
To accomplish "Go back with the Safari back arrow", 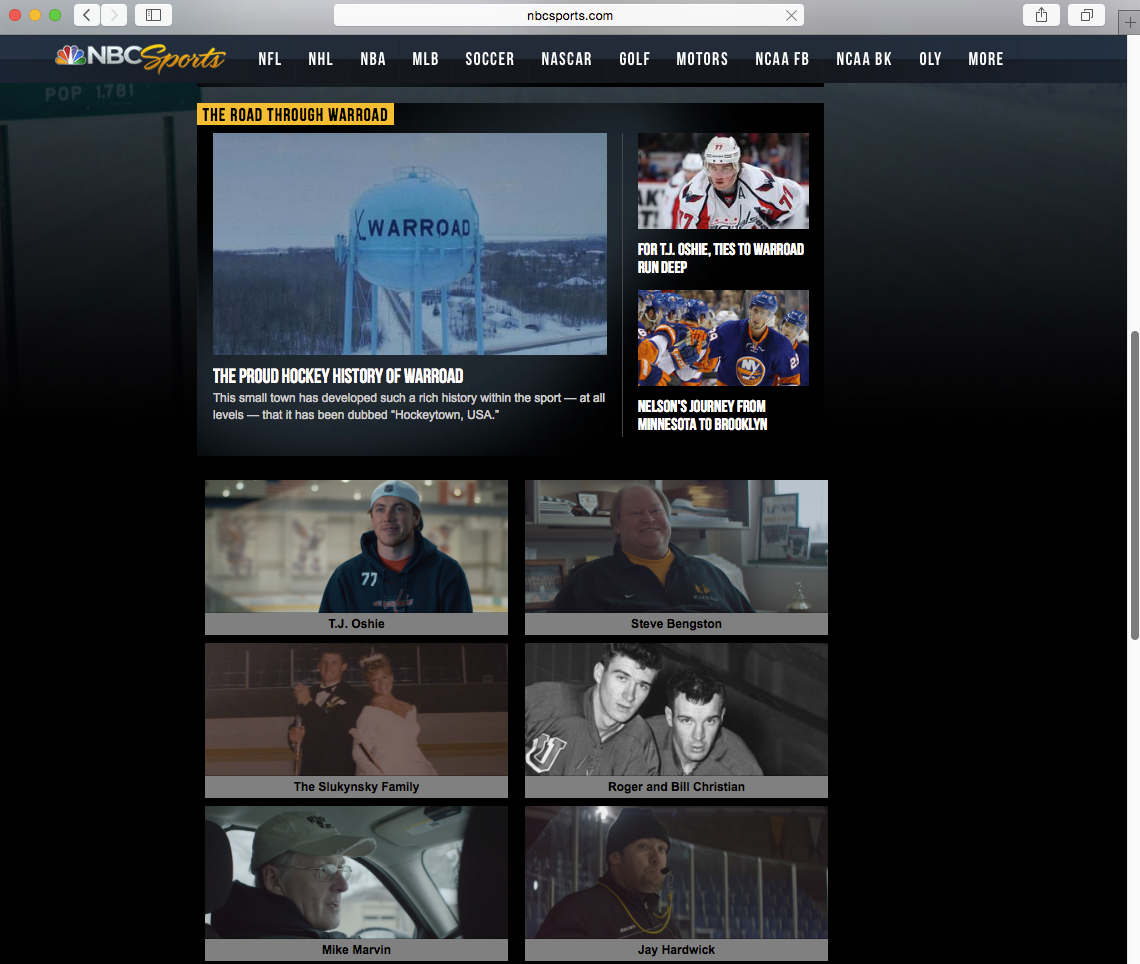I will click(87, 15).
